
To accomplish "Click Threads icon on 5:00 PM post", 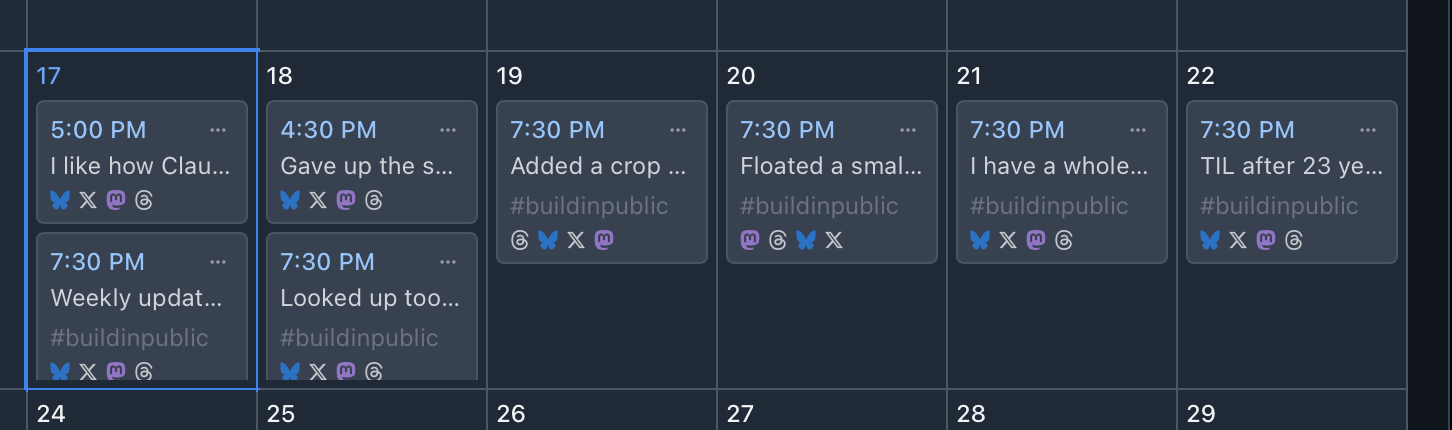I will [x=144, y=201].
